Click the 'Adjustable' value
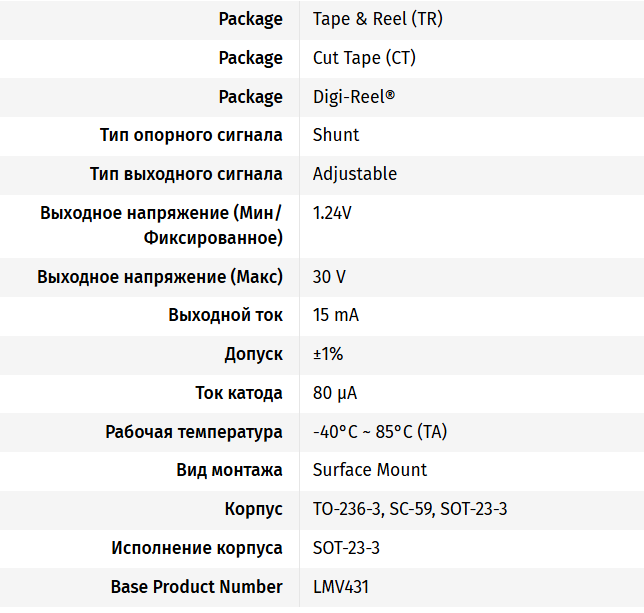644x613 pixels. (355, 174)
